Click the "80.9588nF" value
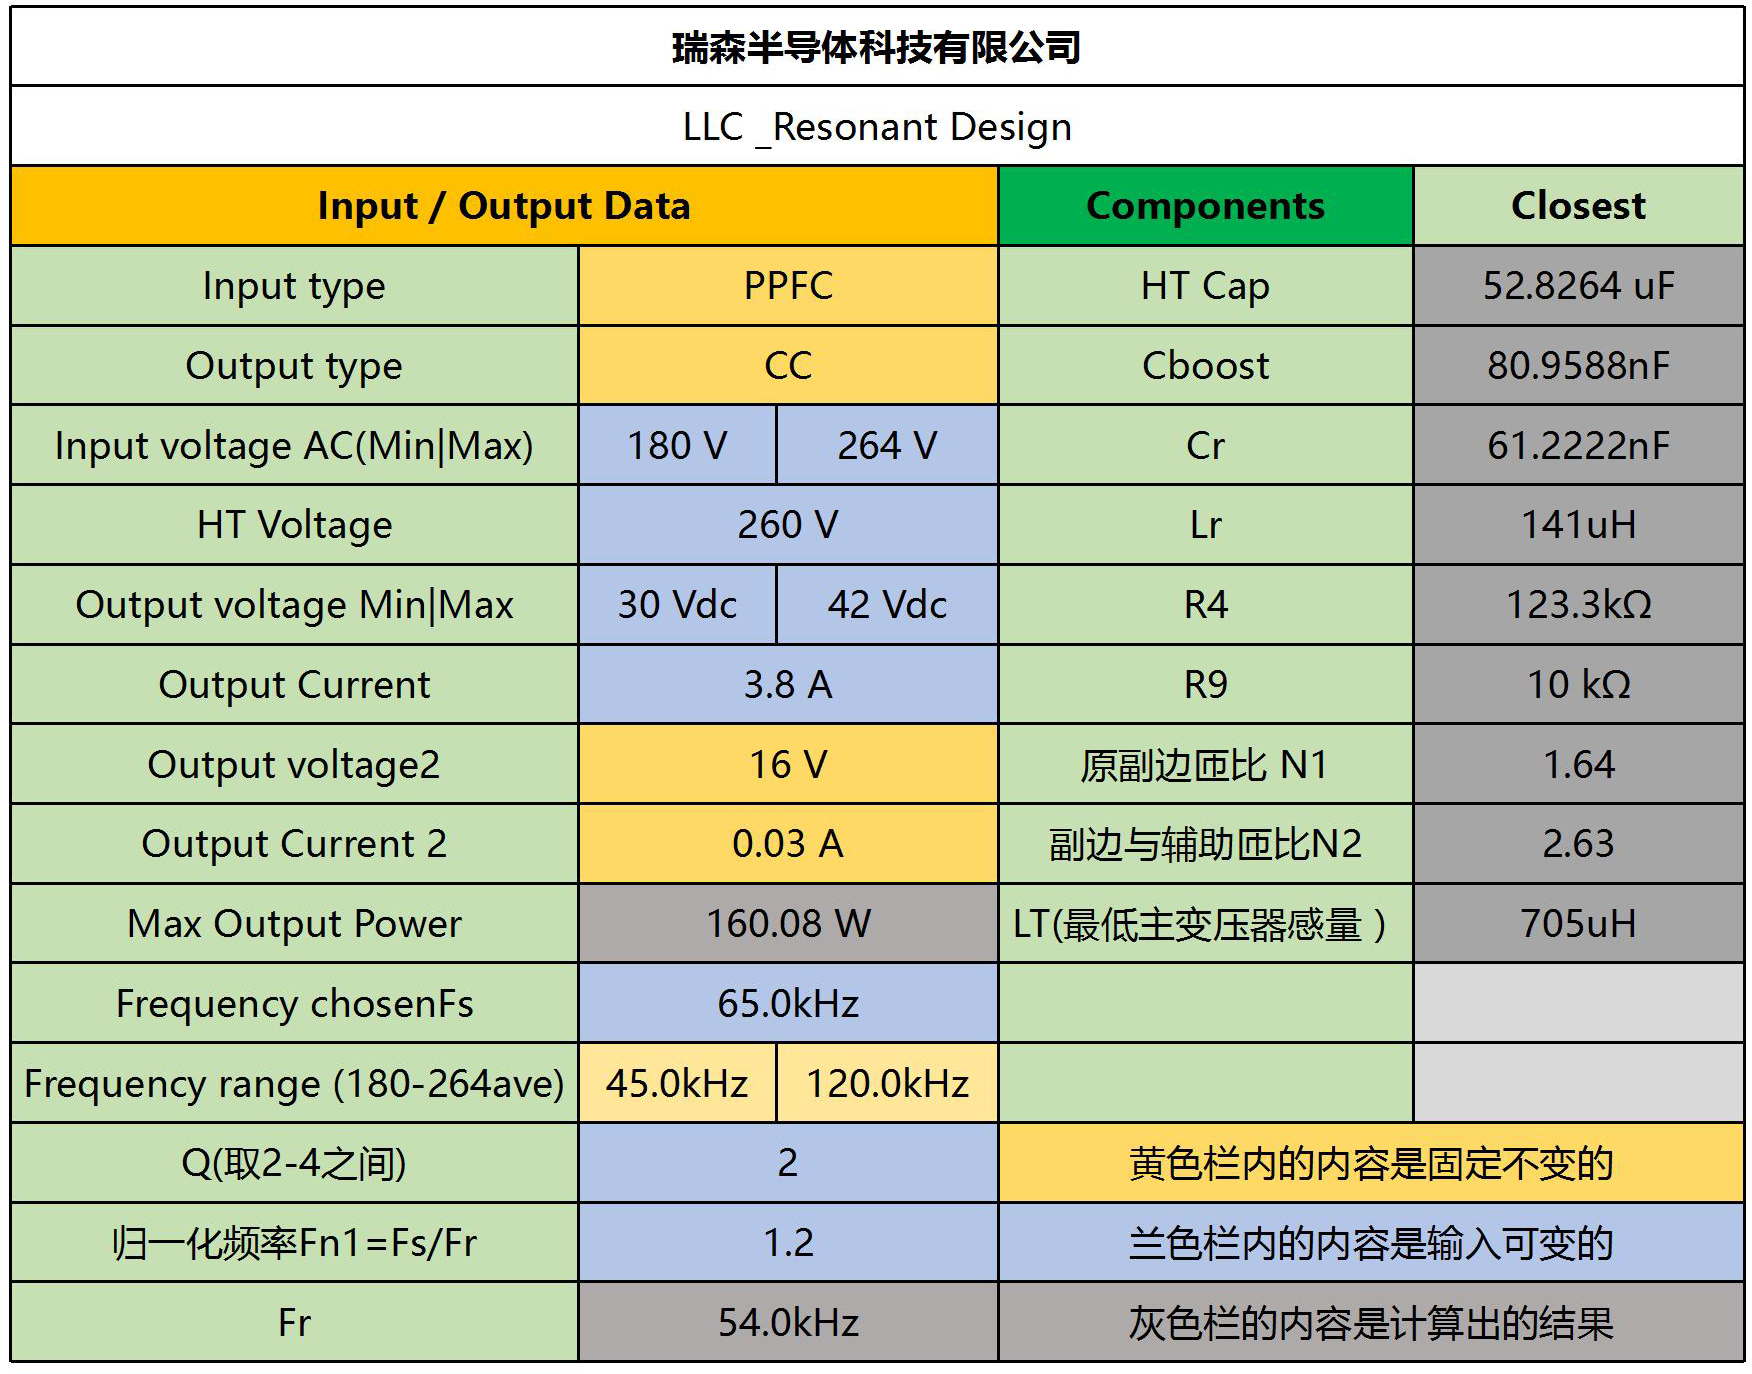Image resolution: width=1752 pixels, height=1374 pixels. tap(1579, 366)
